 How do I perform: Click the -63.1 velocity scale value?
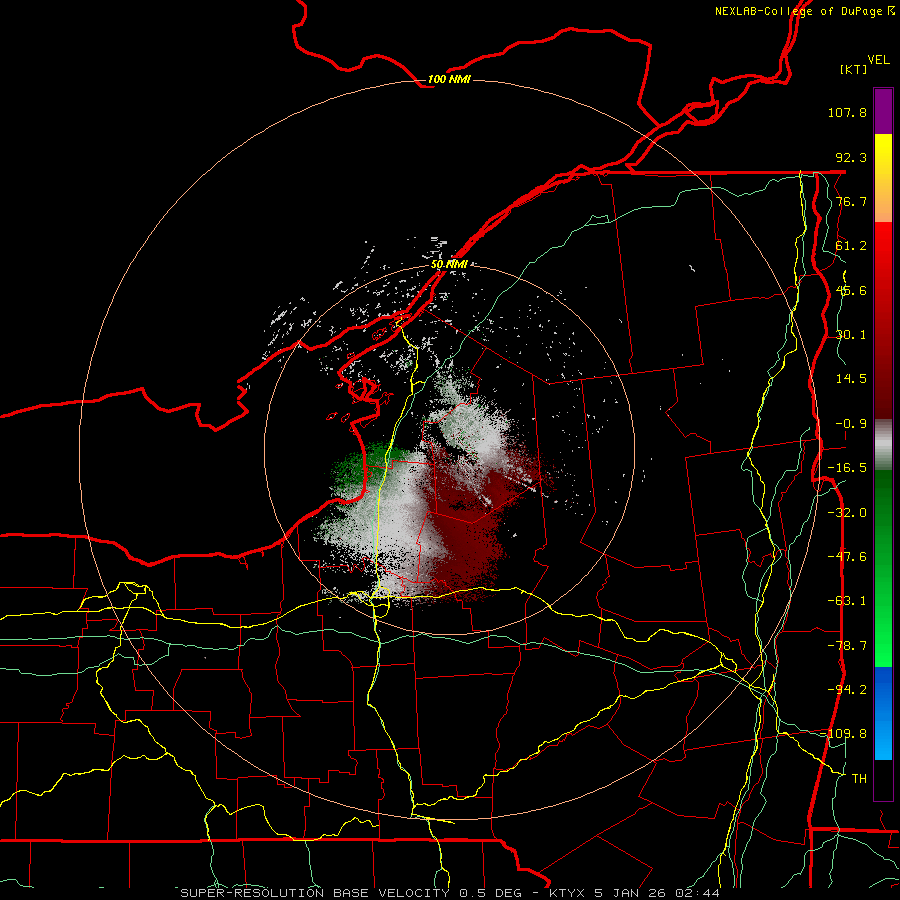[x=847, y=601]
